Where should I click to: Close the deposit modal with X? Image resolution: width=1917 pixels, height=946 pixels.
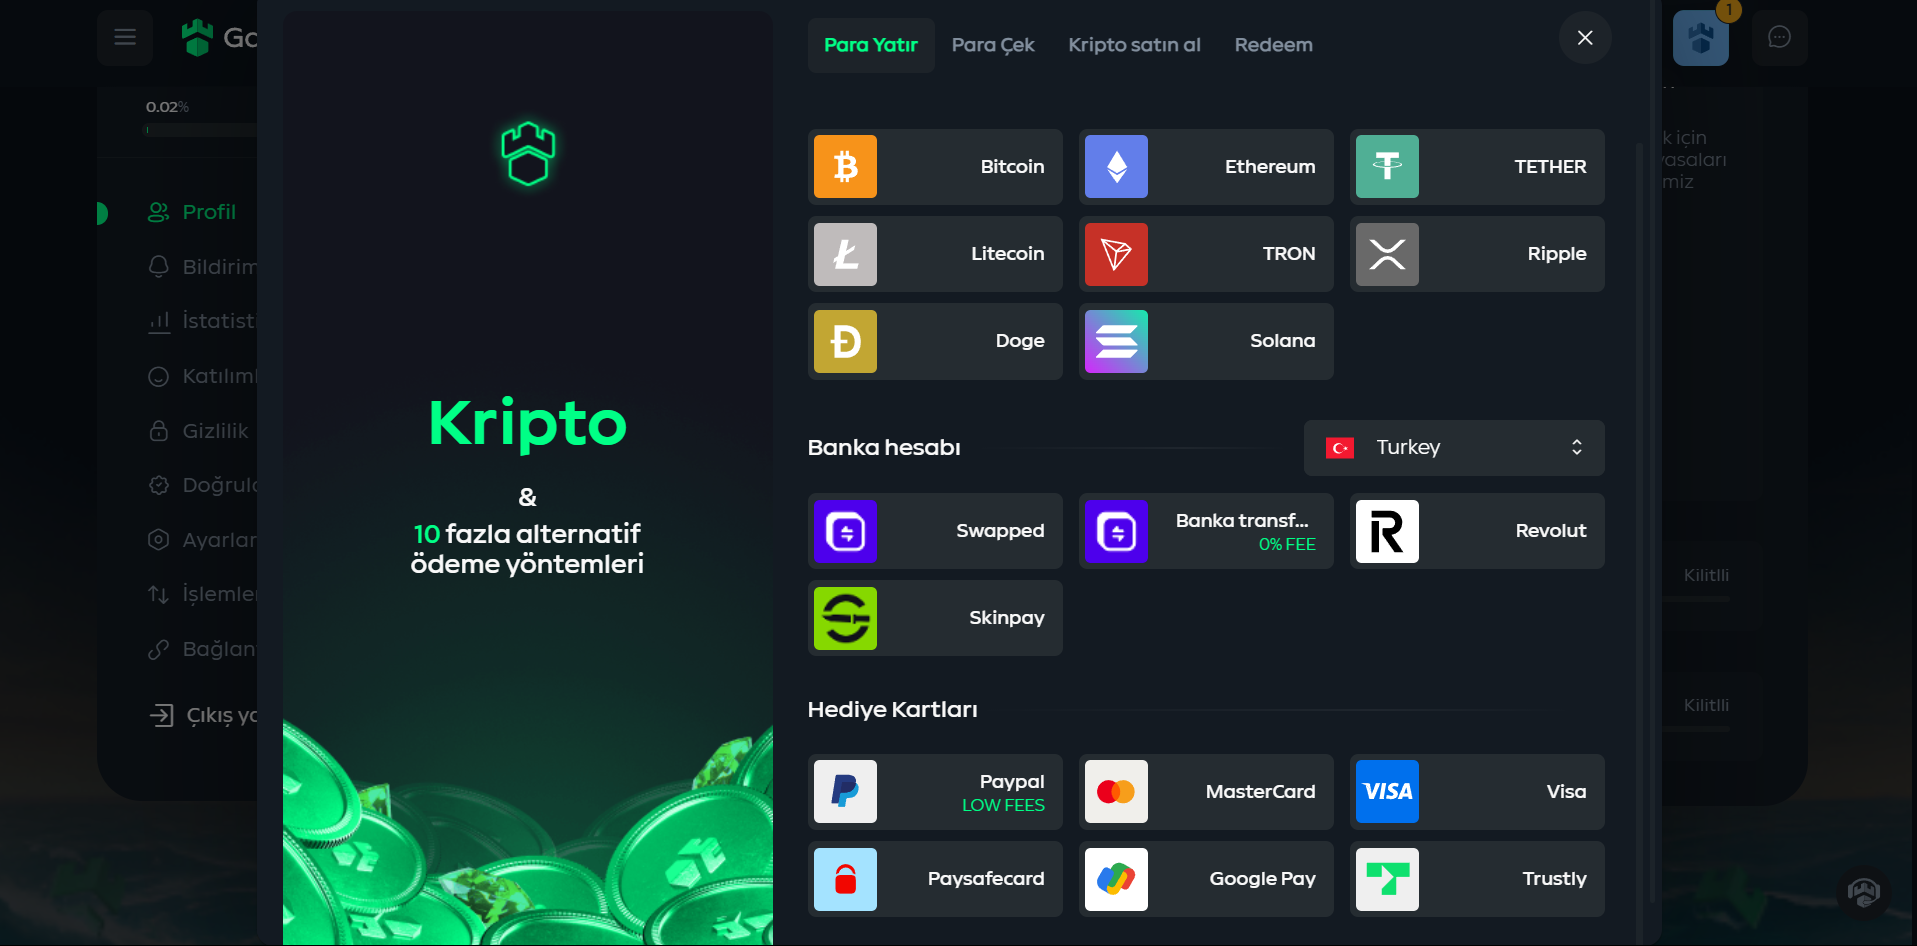(1585, 38)
